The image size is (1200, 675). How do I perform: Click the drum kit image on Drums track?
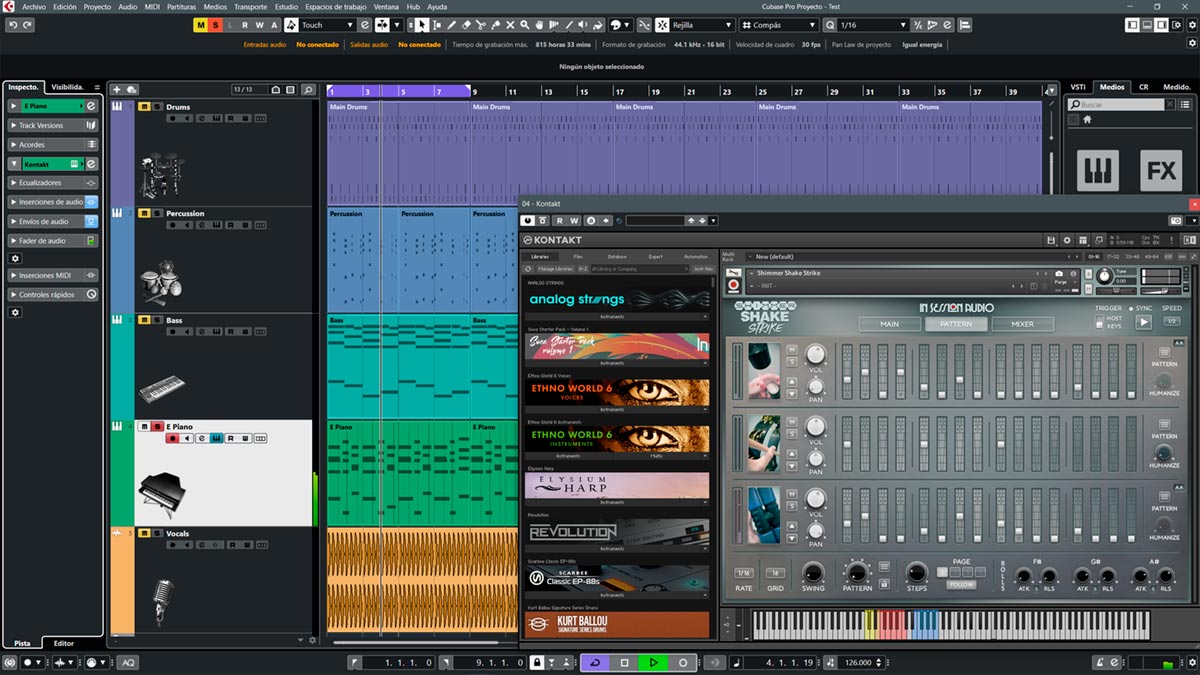pos(161,176)
